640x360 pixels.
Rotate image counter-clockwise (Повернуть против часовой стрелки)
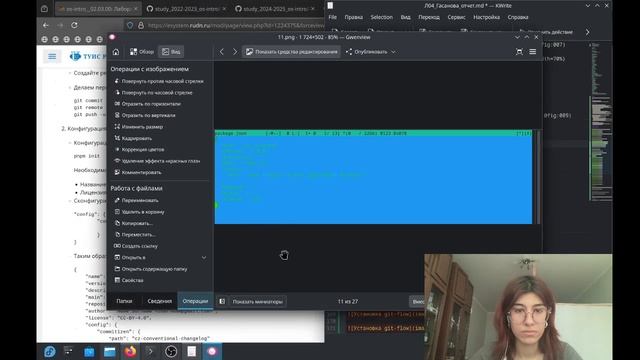(x=159, y=81)
